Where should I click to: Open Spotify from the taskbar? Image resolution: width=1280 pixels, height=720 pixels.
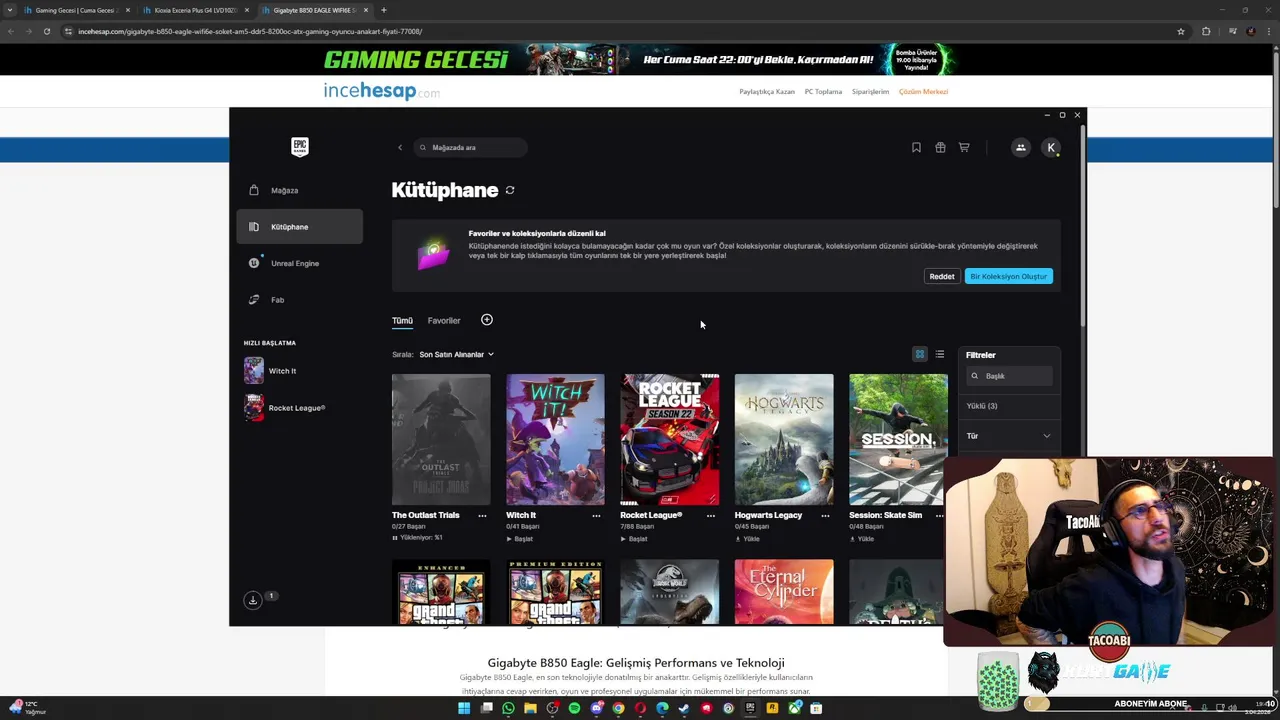click(574, 708)
